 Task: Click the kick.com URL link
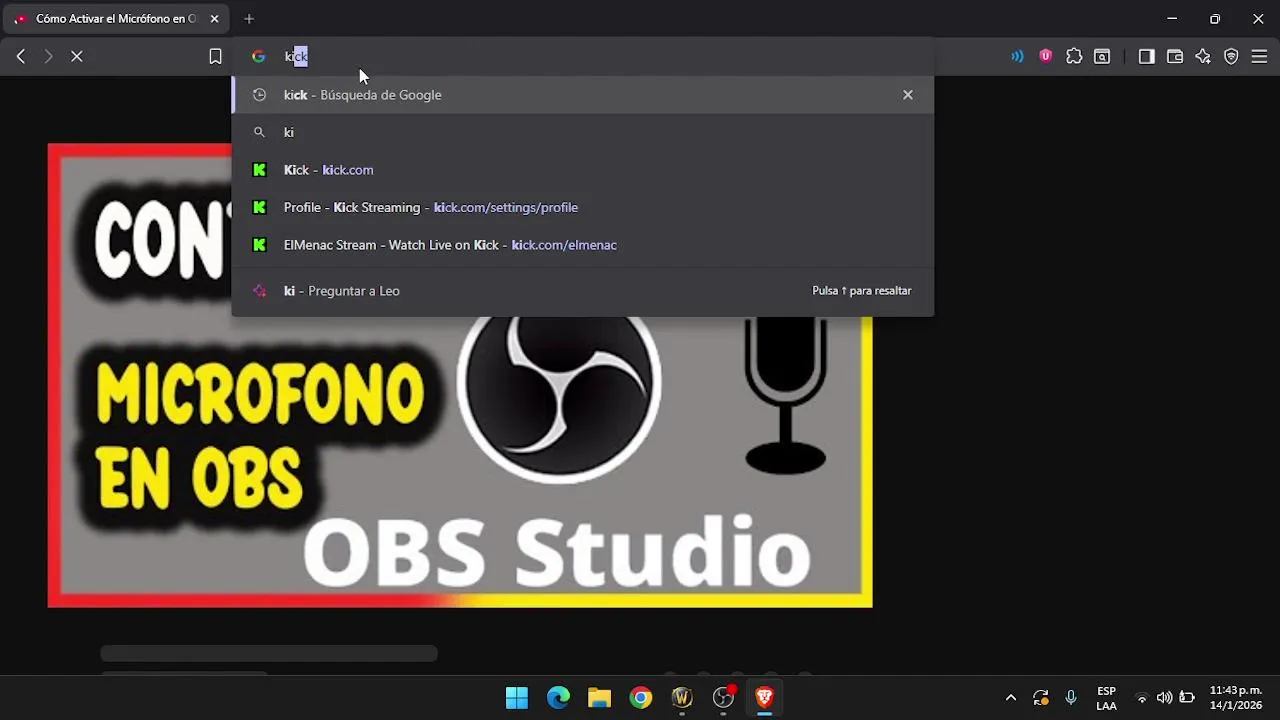(348, 170)
